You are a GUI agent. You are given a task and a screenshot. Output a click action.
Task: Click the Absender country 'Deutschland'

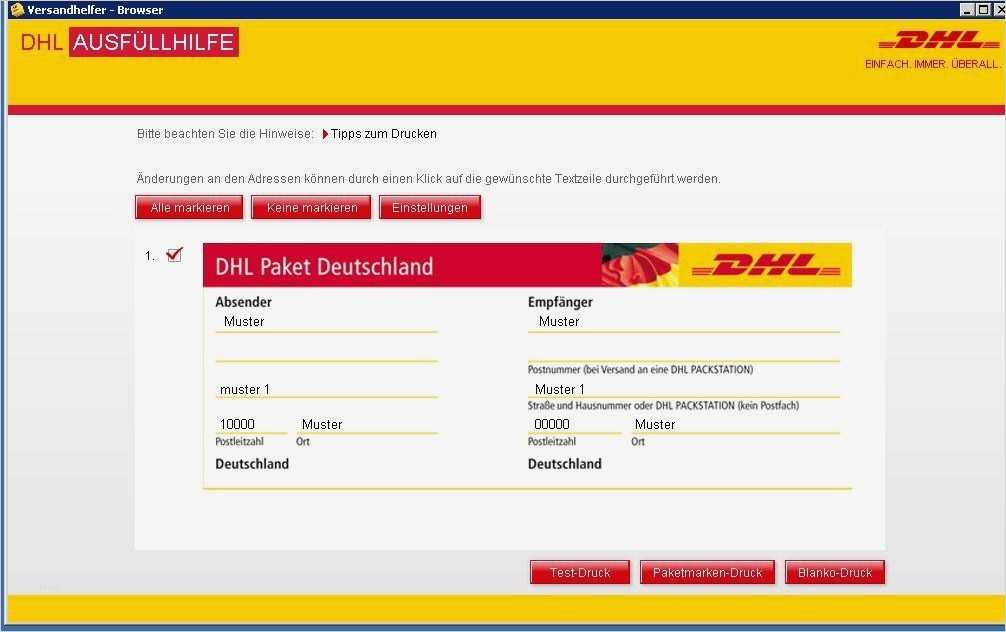[x=252, y=464]
